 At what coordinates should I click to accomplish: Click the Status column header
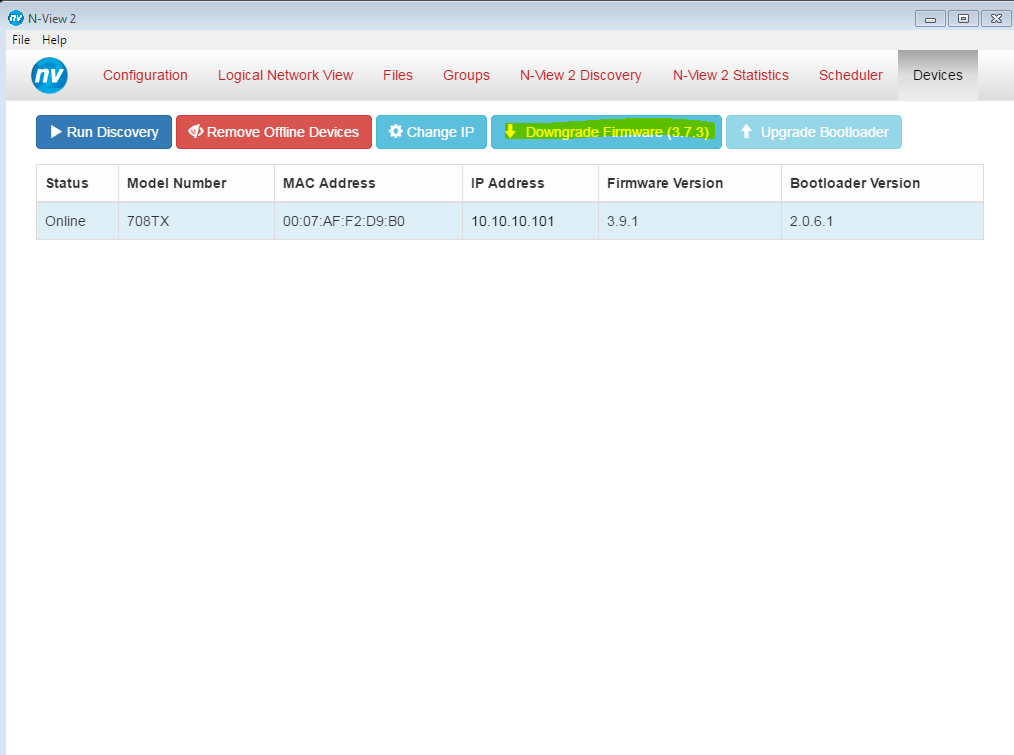(x=77, y=183)
